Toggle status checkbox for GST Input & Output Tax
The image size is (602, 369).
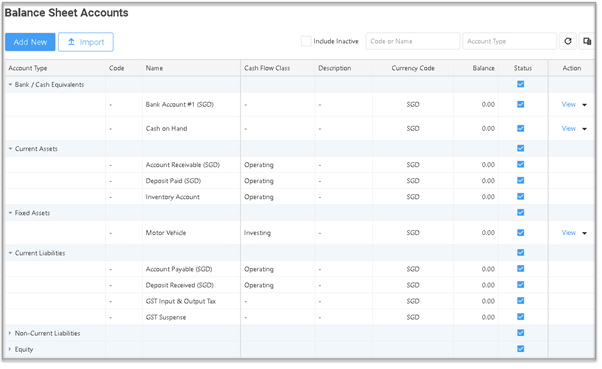521,301
